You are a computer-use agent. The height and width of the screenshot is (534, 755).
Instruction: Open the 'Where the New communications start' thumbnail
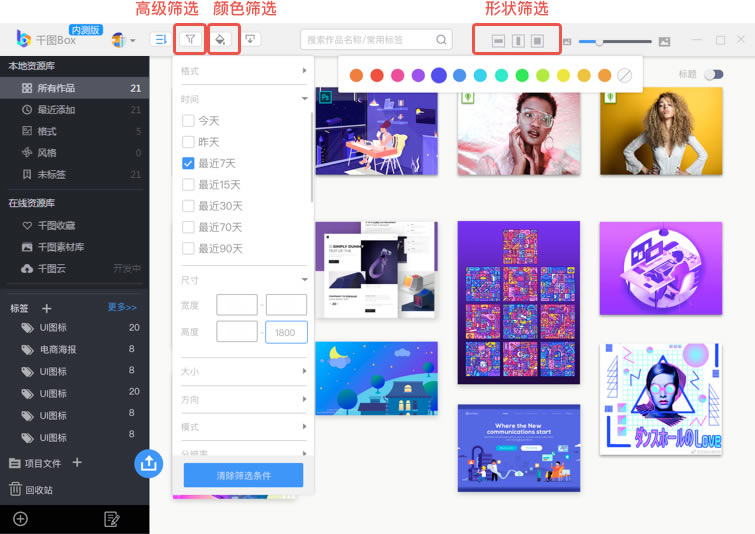tap(519, 448)
